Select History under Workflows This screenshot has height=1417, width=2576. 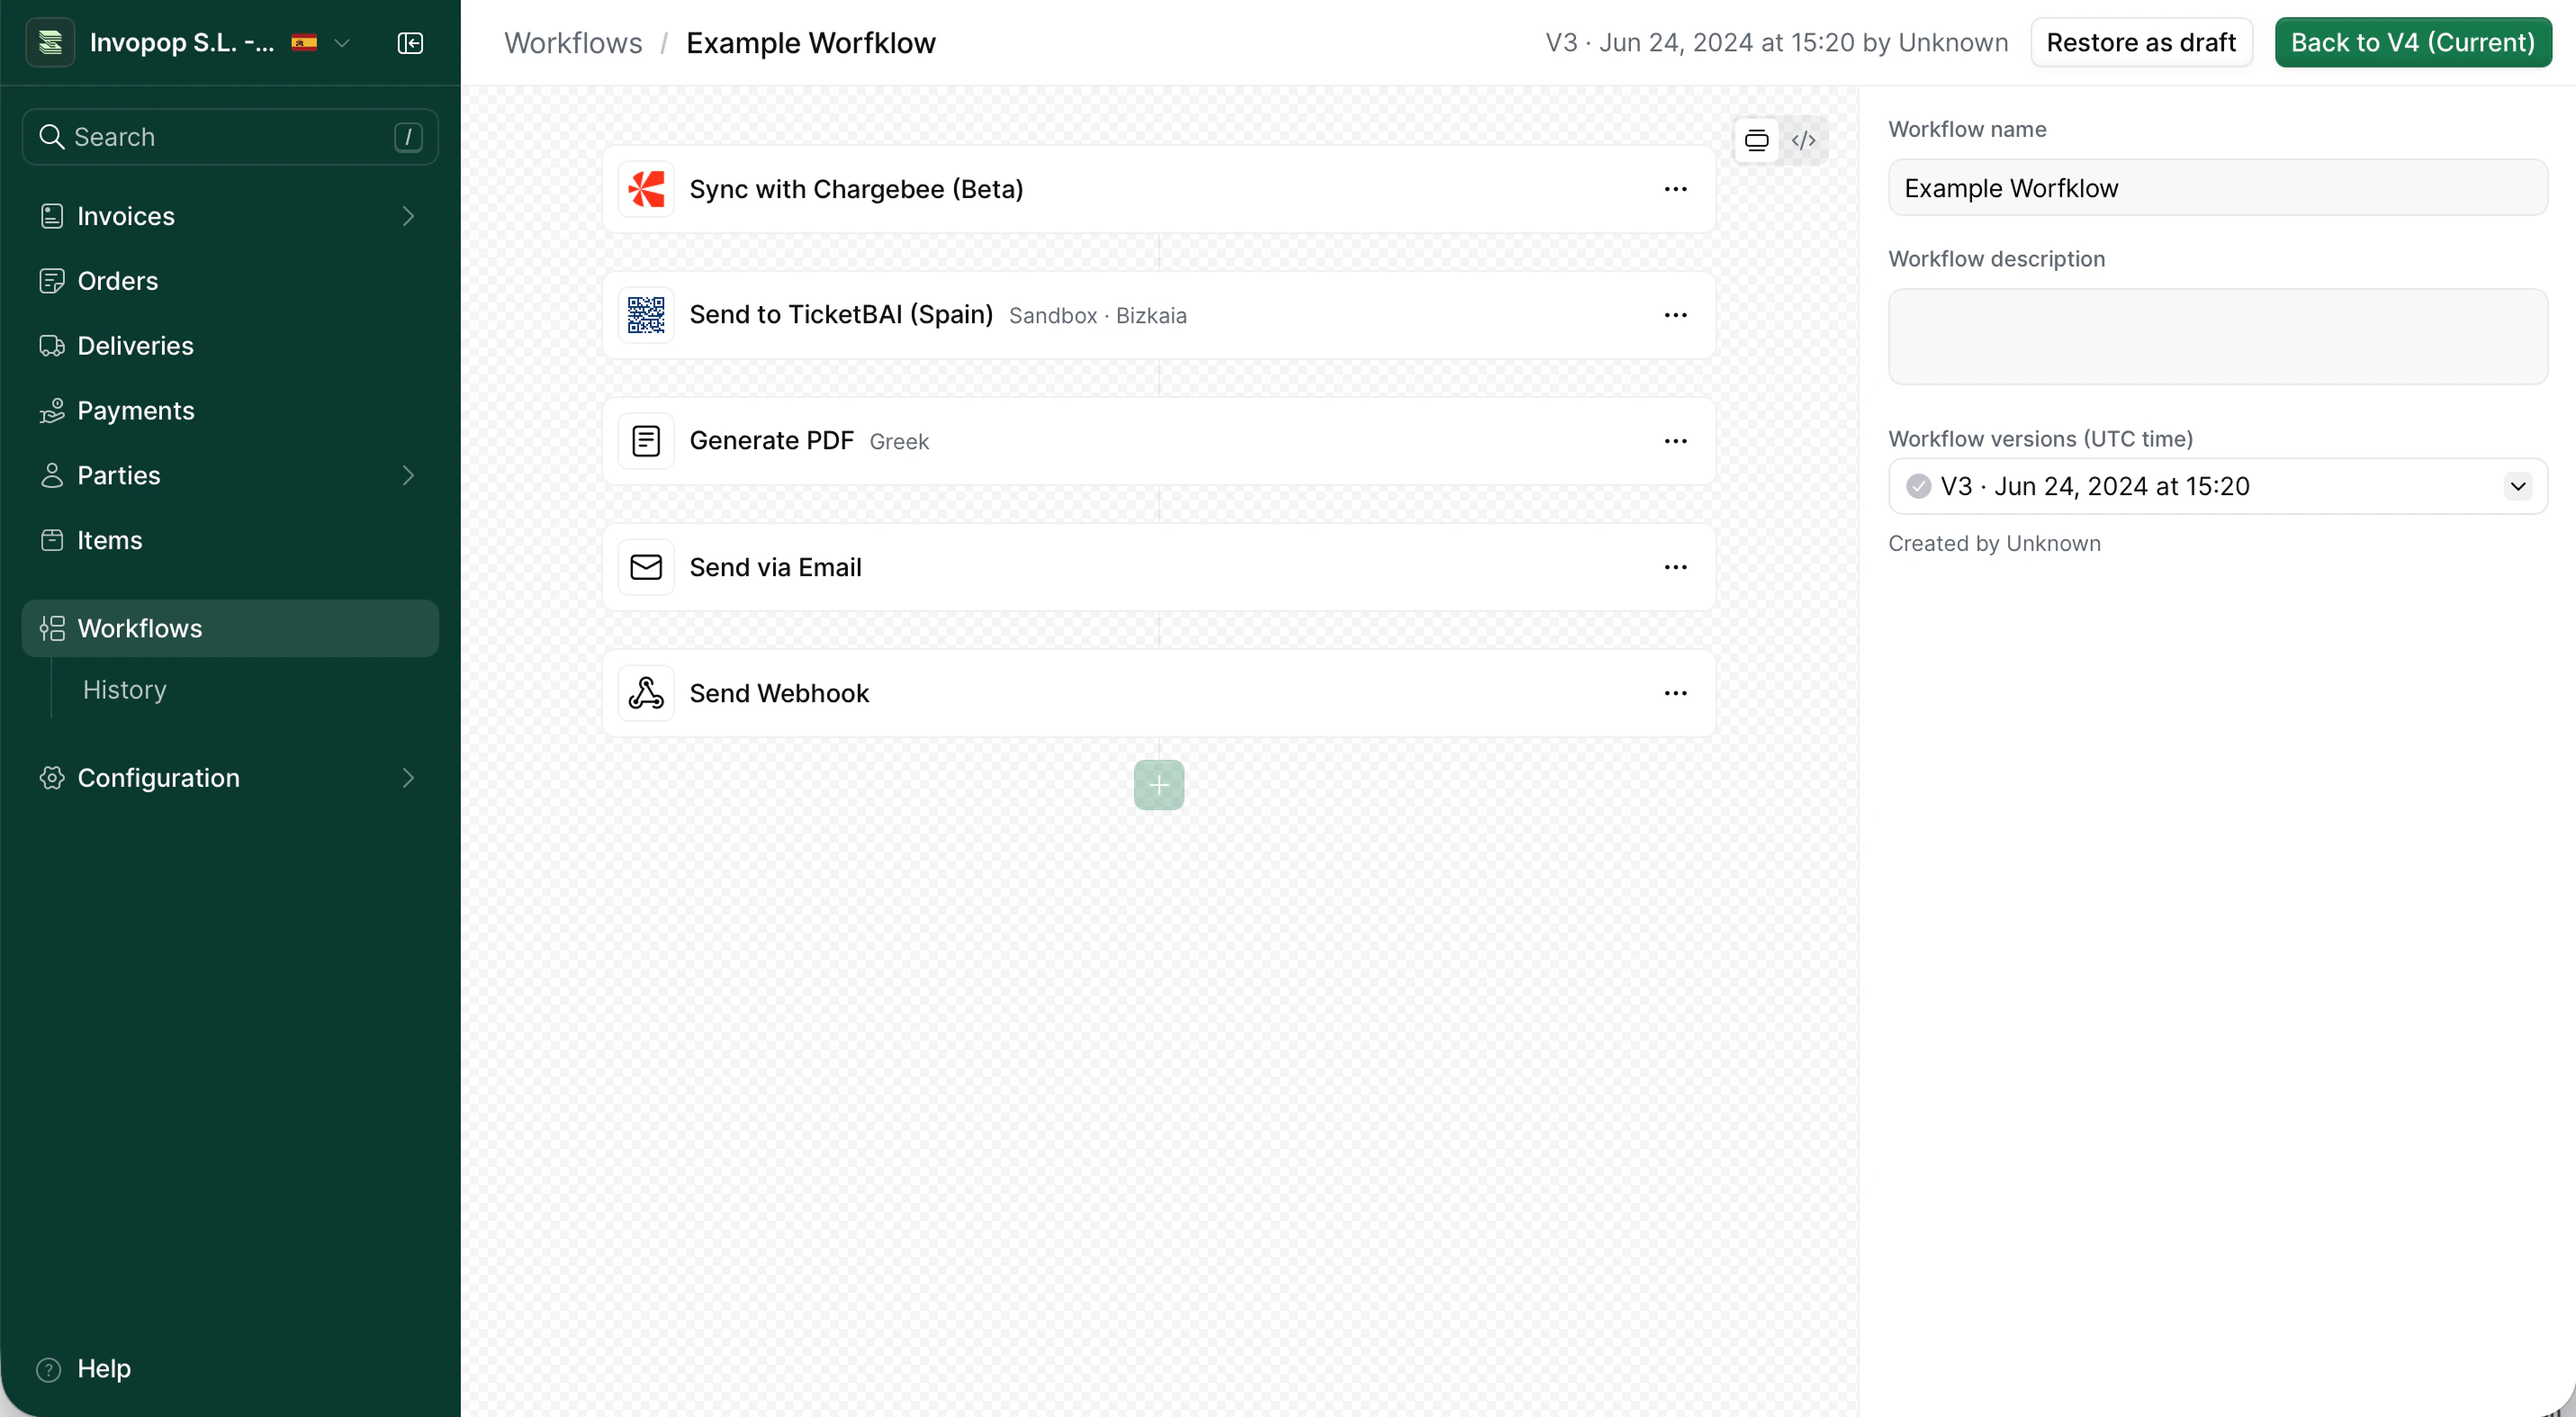click(123, 690)
